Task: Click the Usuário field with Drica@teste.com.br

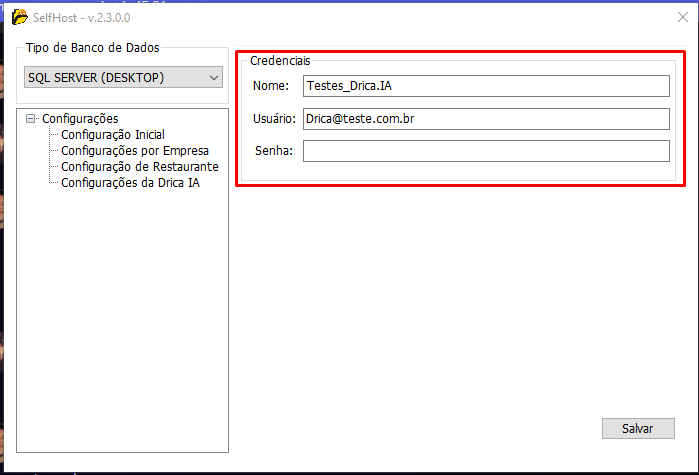Action: [486, 118]
